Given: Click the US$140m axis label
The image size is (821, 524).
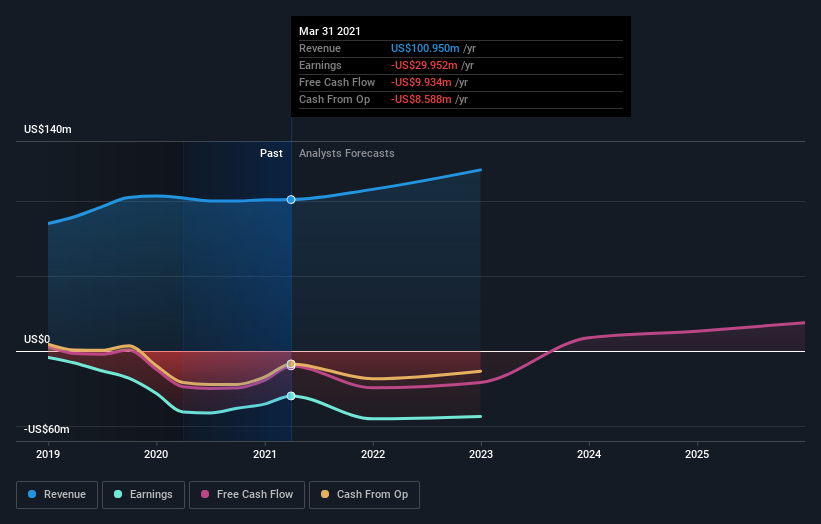Looking at the screenshot, I should (x=48, y=129).
